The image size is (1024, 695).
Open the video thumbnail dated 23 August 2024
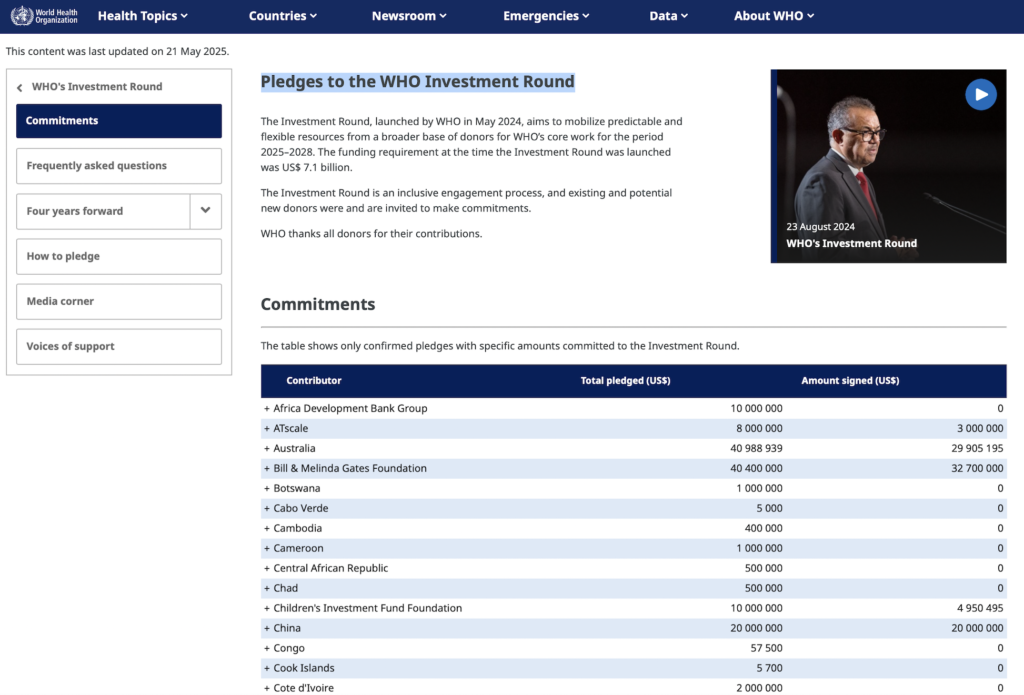(888, 167)
